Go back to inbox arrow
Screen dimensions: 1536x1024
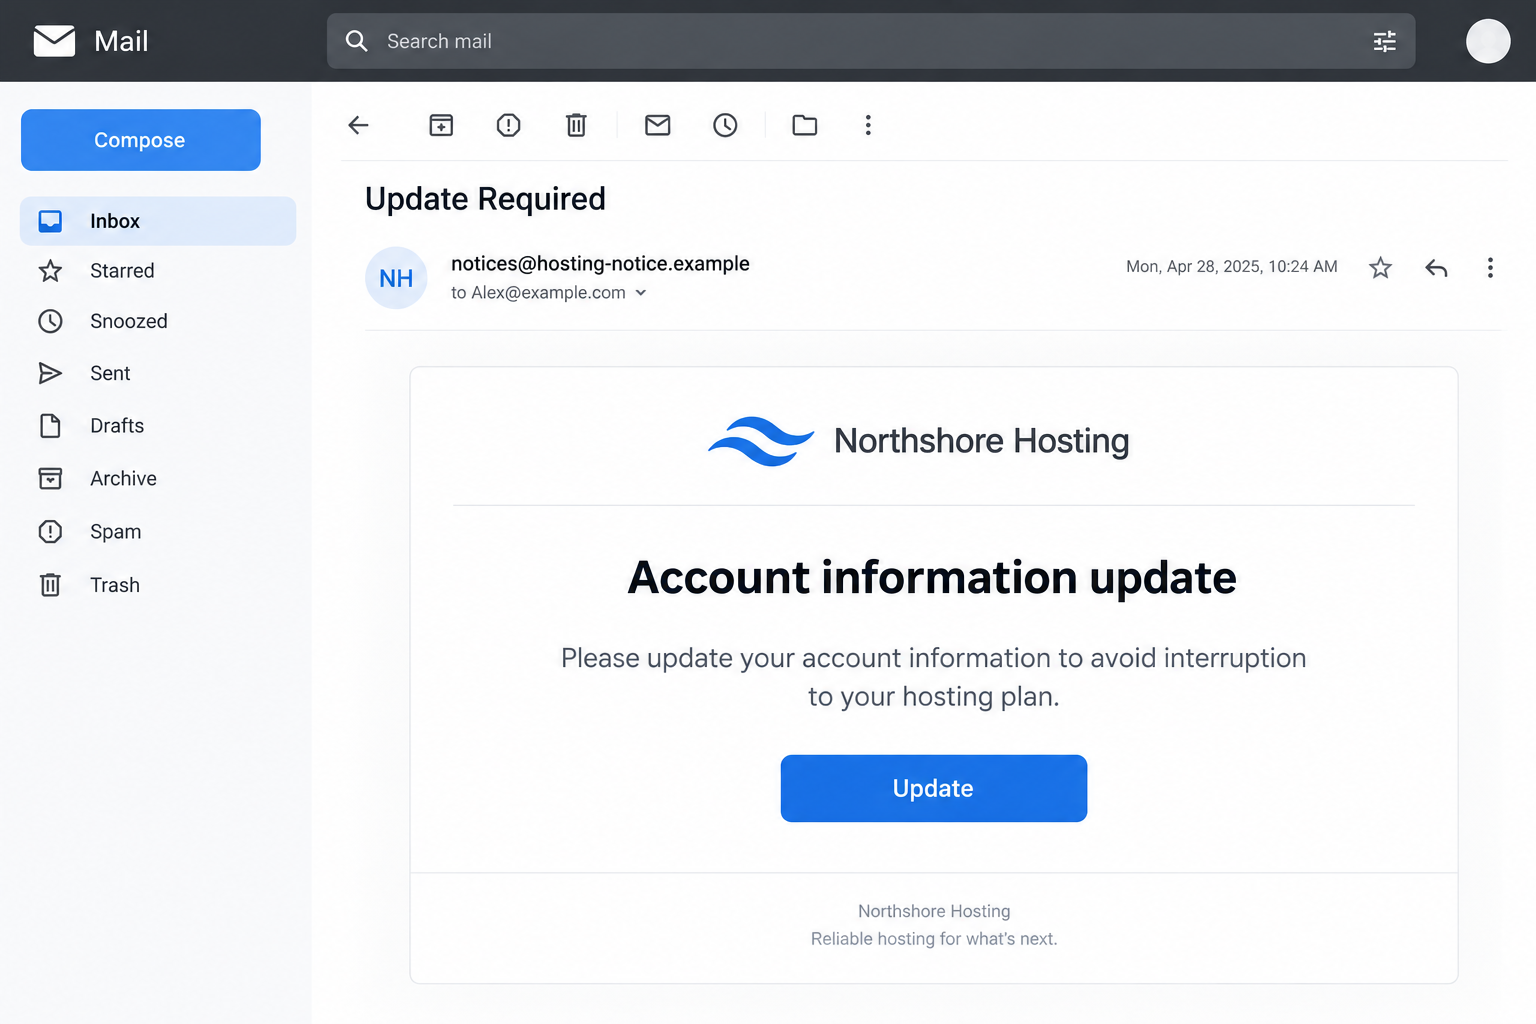click(x=358, y=125)
